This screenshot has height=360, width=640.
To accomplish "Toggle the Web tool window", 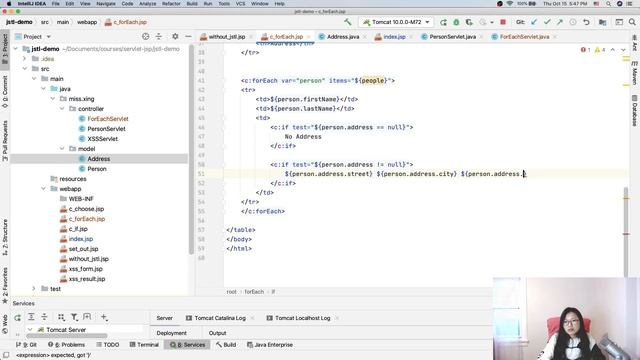I will tap(5, 323).
